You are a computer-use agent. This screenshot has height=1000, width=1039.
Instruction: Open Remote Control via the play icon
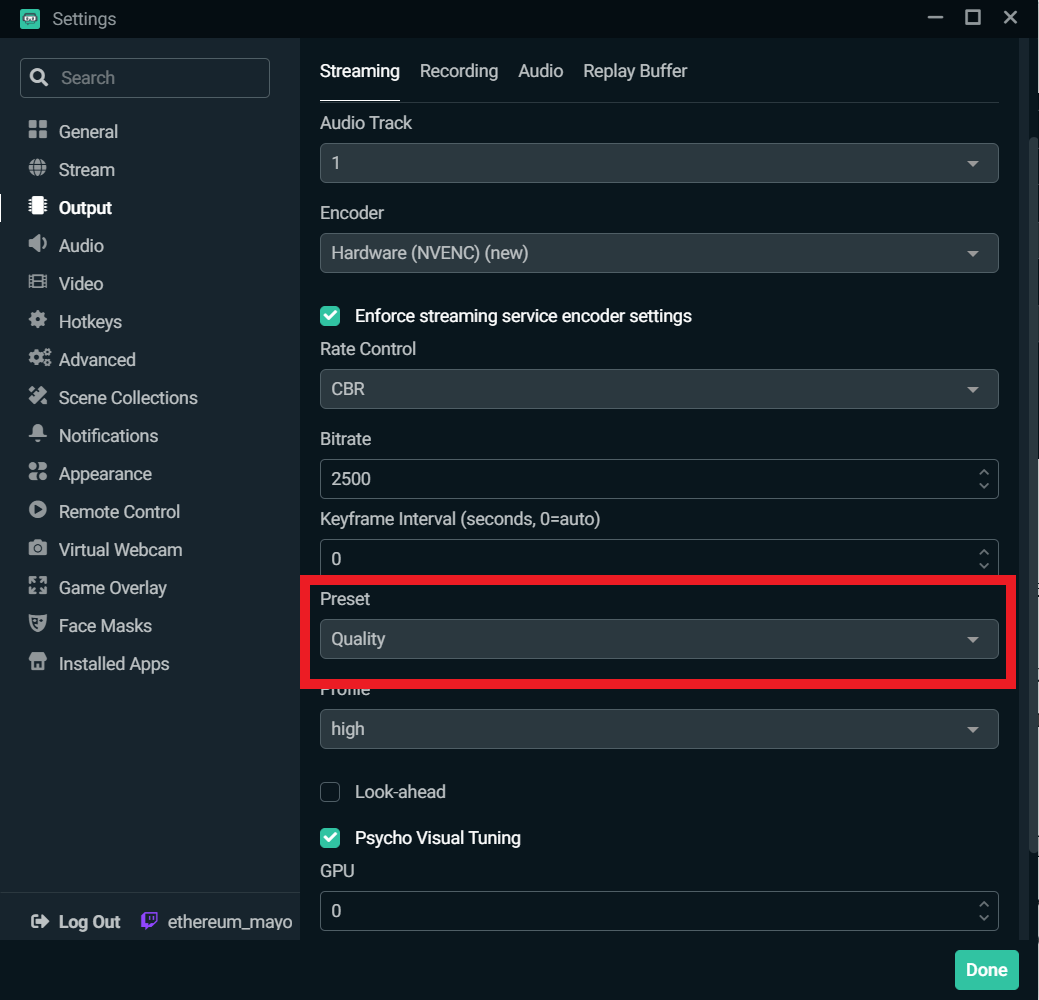[38, 510]
